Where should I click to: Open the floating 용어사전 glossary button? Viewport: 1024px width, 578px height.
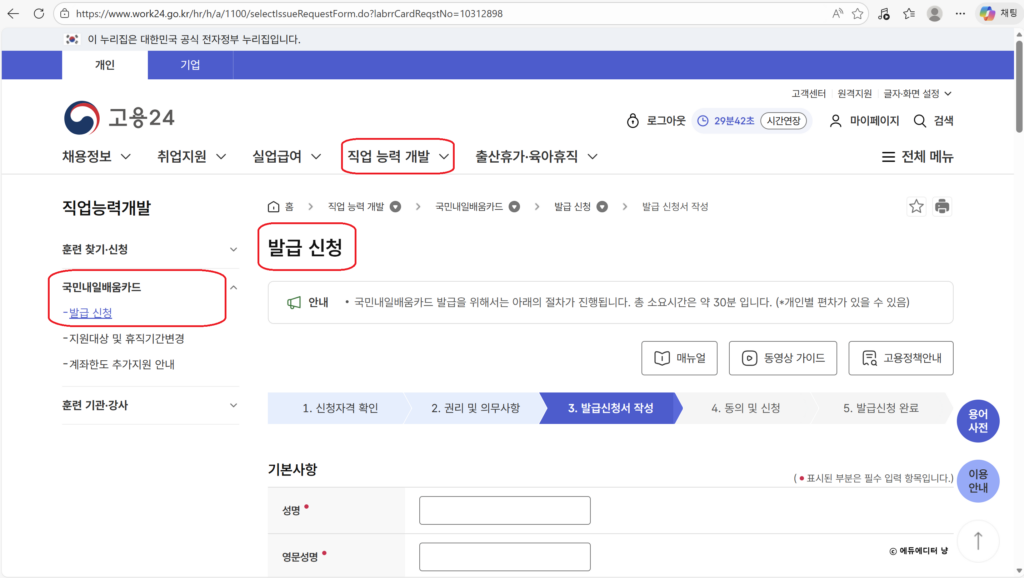[x=977, y=421]
